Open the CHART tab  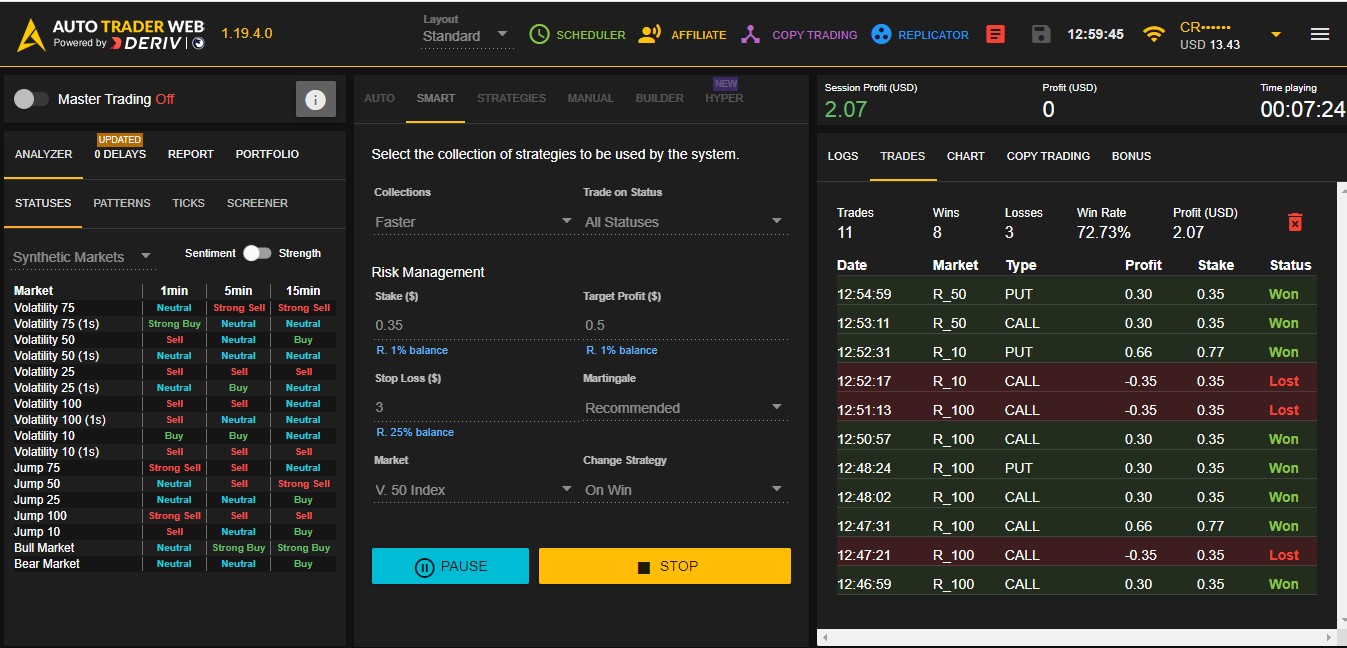click(965, 156)
